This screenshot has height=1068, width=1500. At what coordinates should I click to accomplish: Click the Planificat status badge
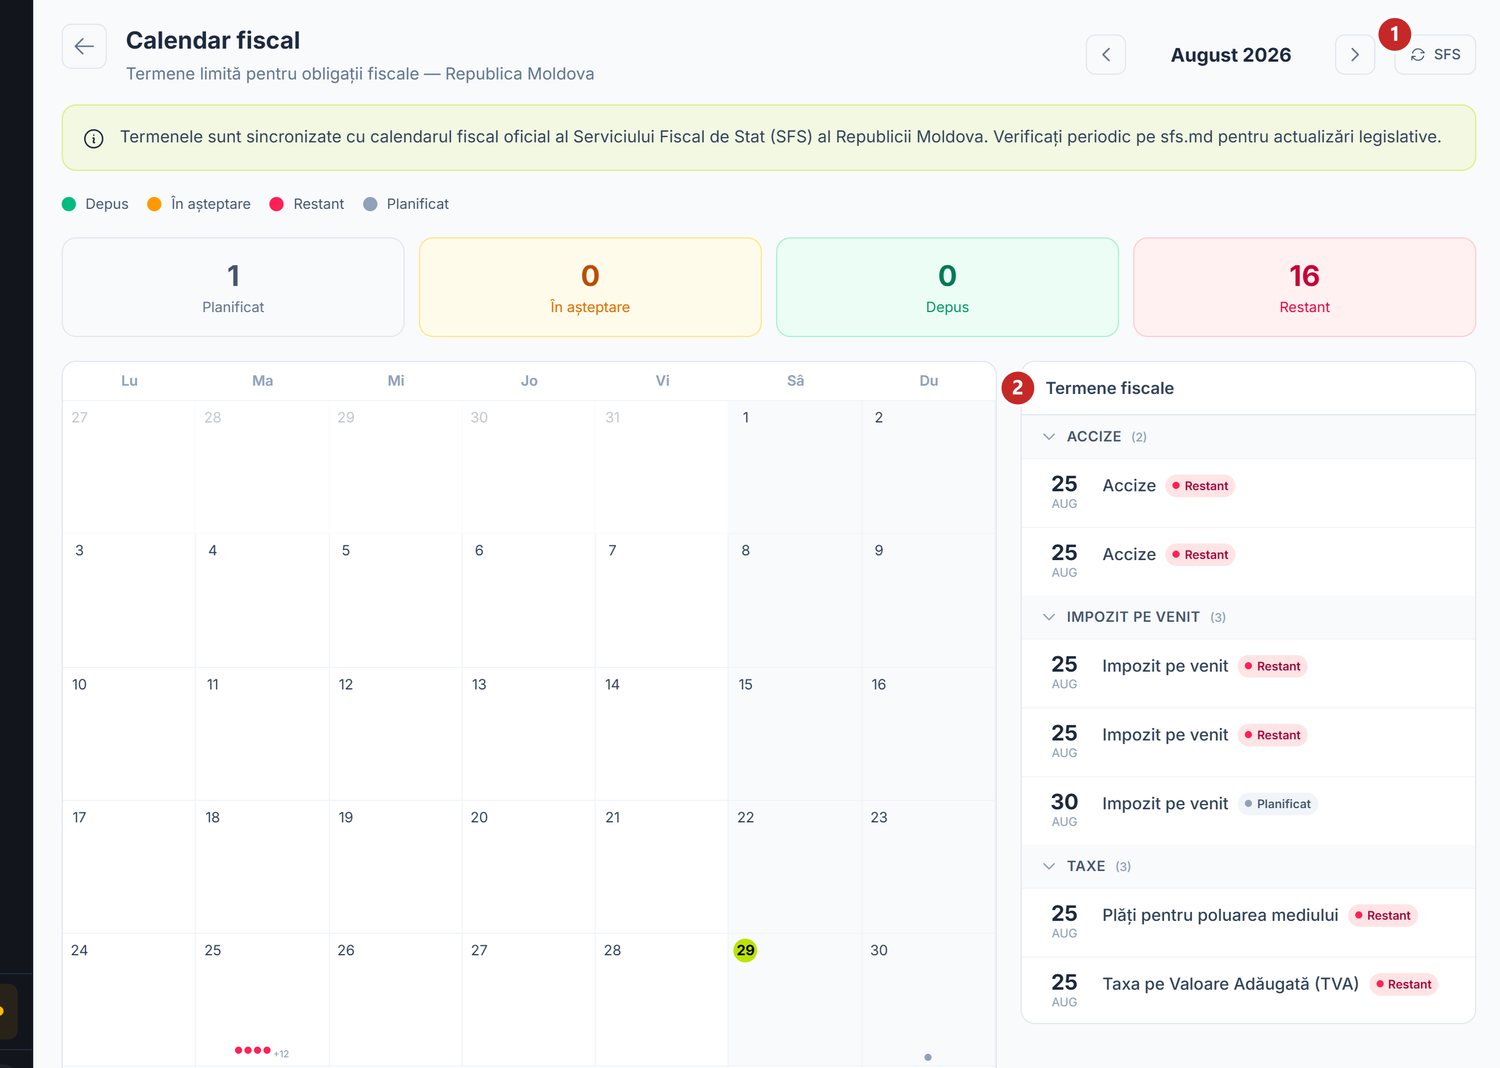[1278, 804]
